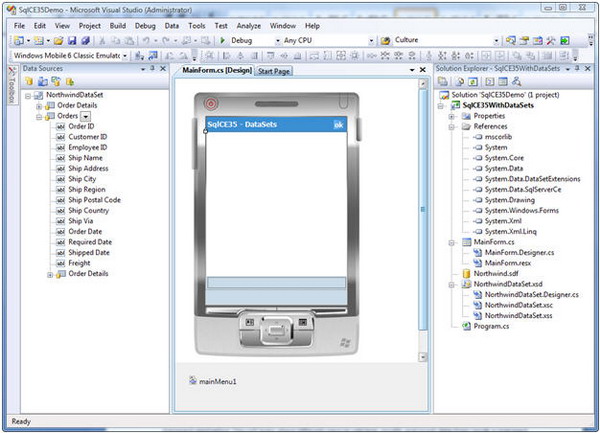Click View Designer icon in Solution Explorer
This screenshot has width=600, height=433.
503,81
